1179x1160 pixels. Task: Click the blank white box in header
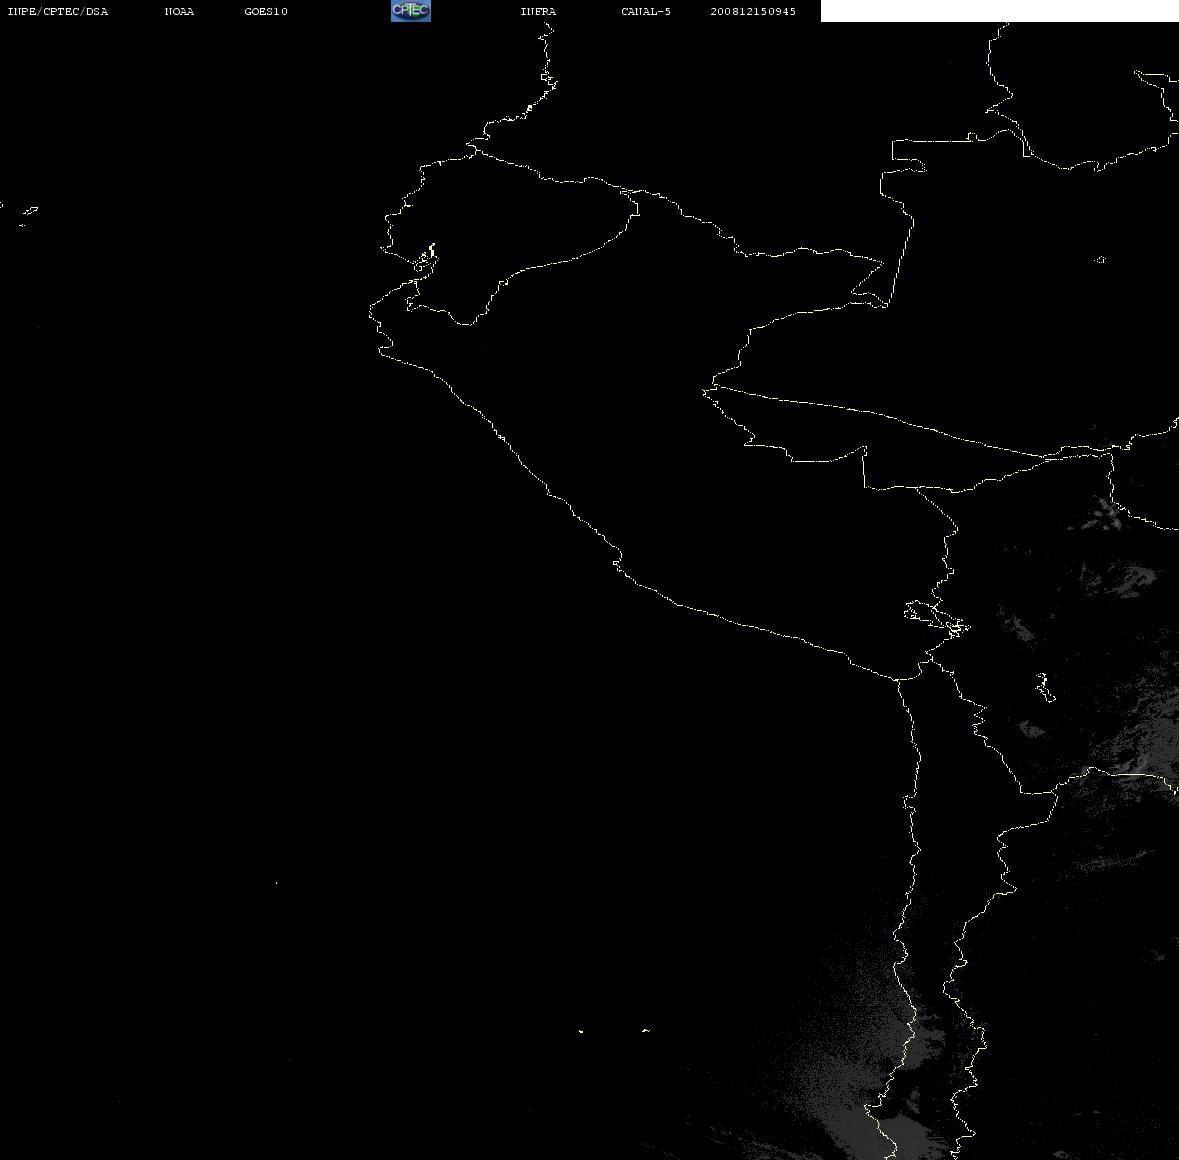coord(999,11)
